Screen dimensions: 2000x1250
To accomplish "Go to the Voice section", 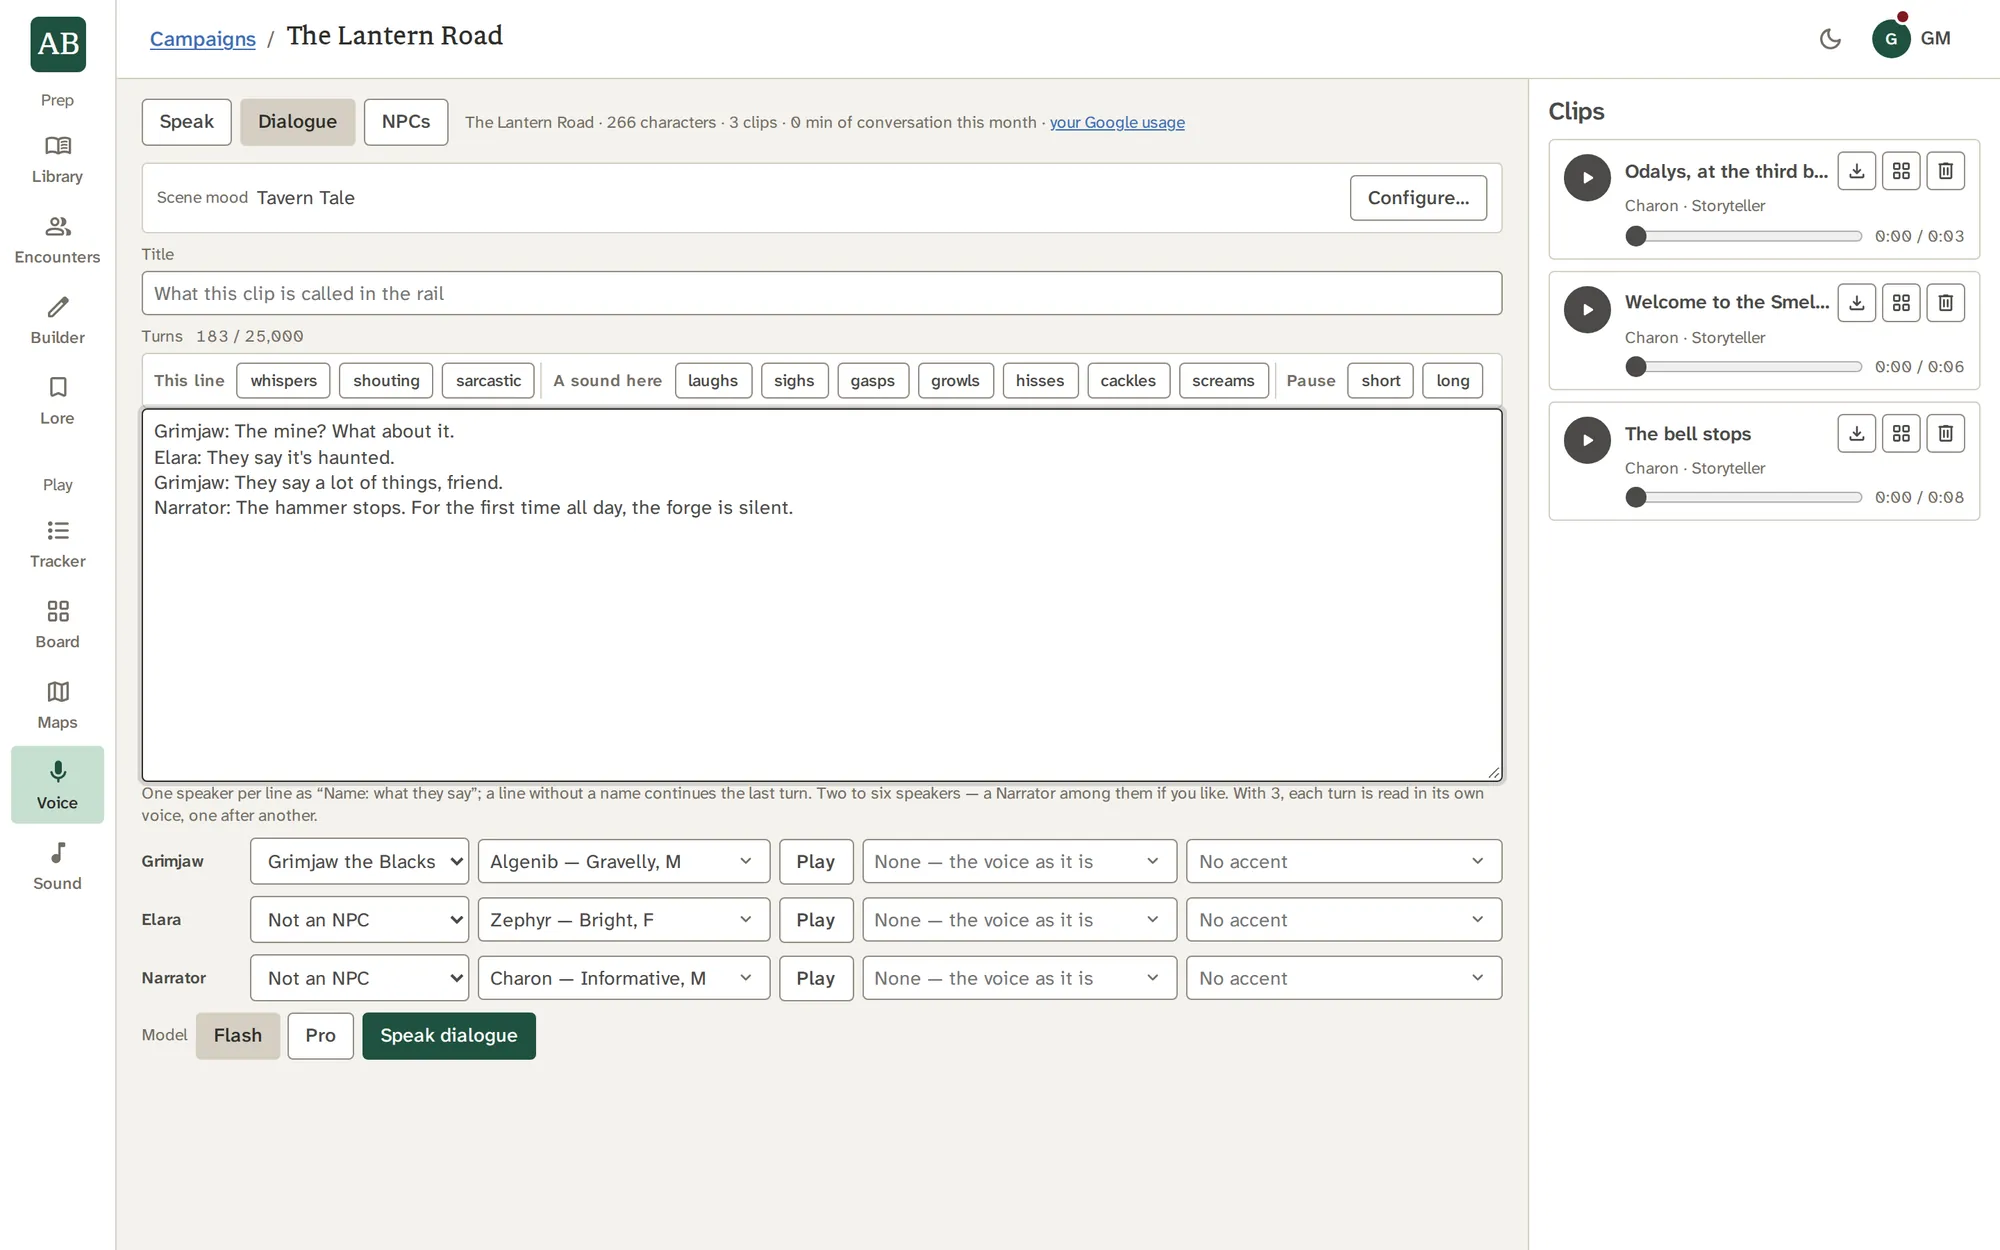I will [x=57, y=786].
